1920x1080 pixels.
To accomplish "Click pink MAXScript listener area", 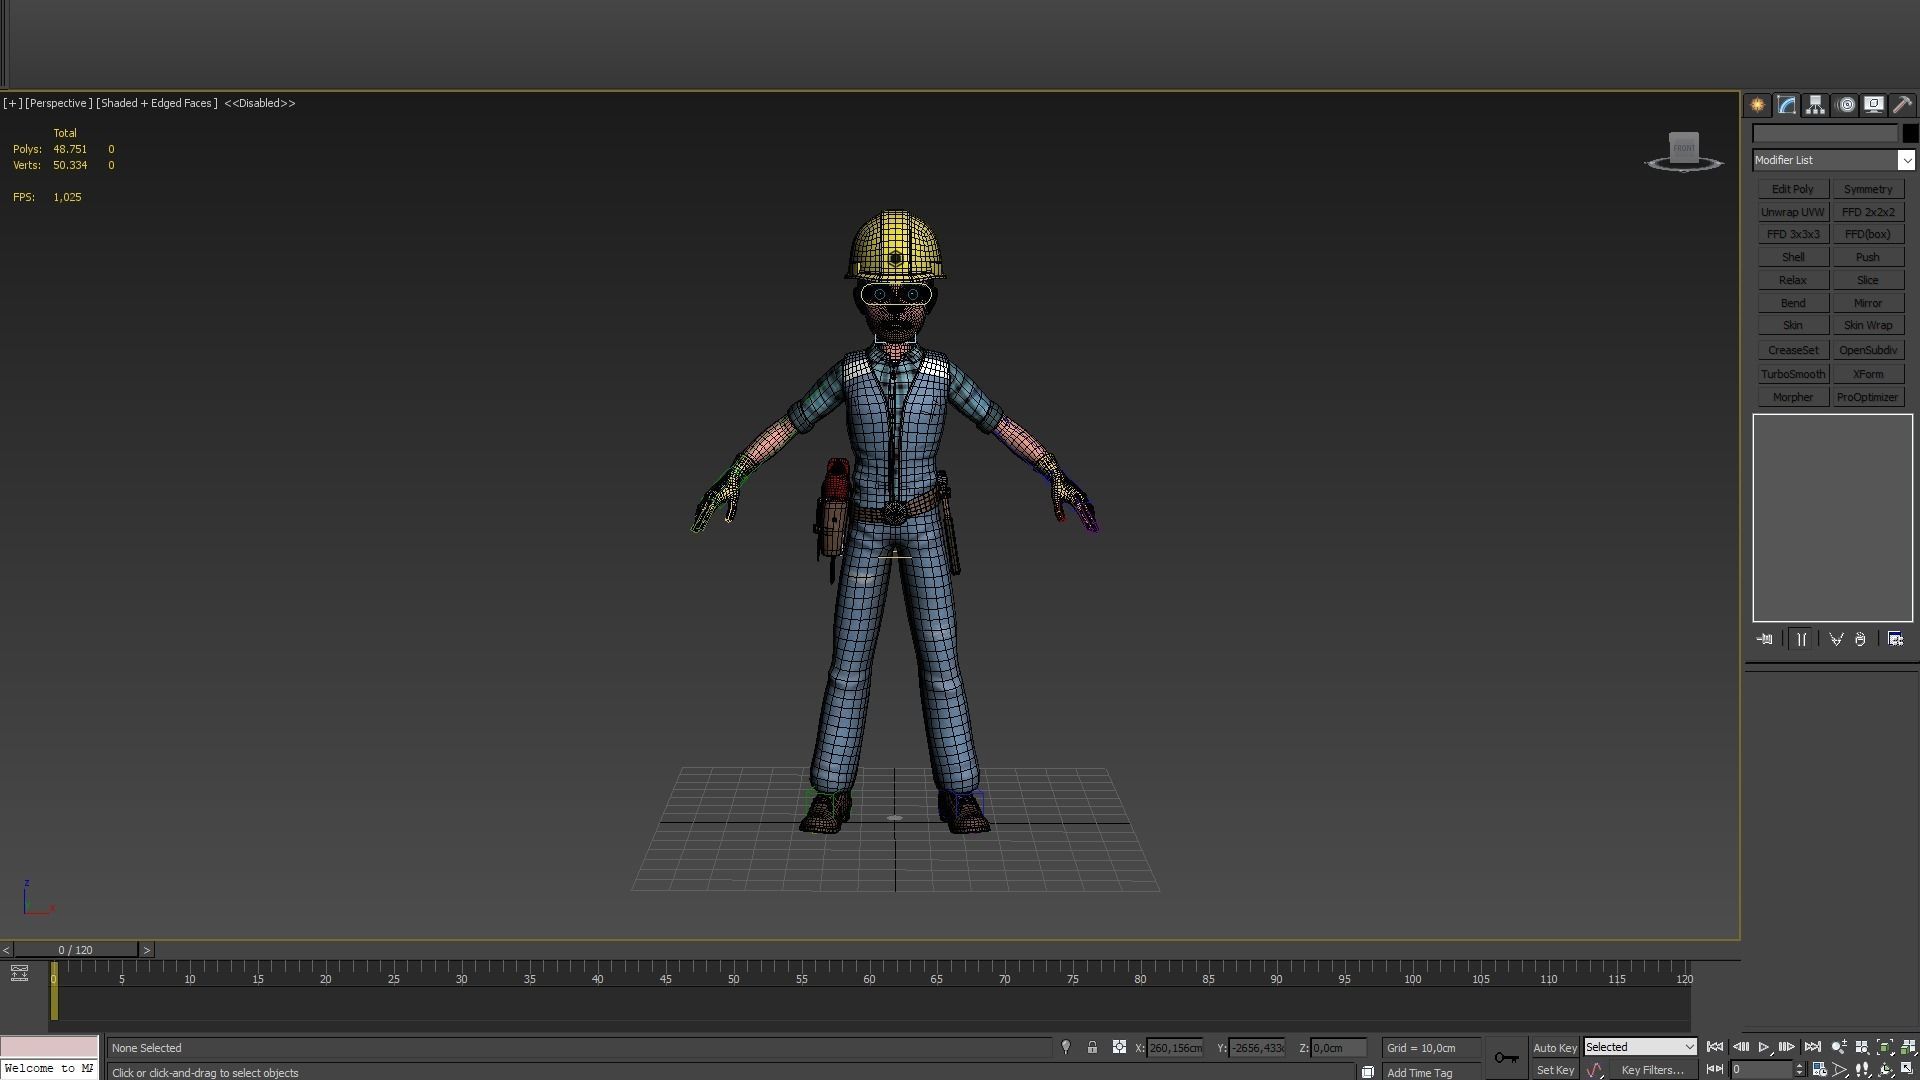I will 49,1047.
